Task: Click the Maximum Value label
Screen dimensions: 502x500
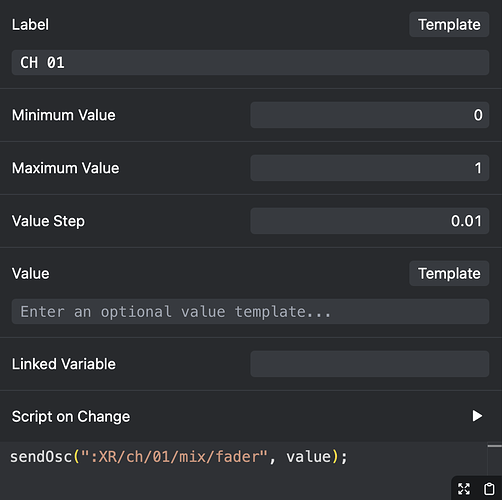Action: [65, 168]
